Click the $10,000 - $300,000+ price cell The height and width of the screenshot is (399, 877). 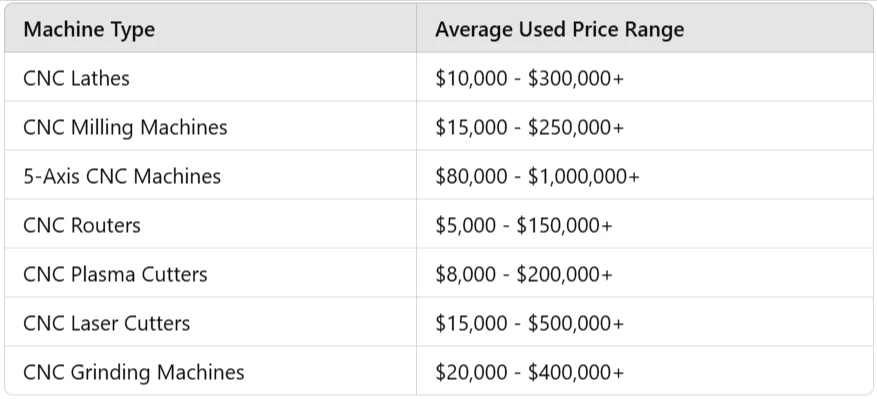(645, 77)
